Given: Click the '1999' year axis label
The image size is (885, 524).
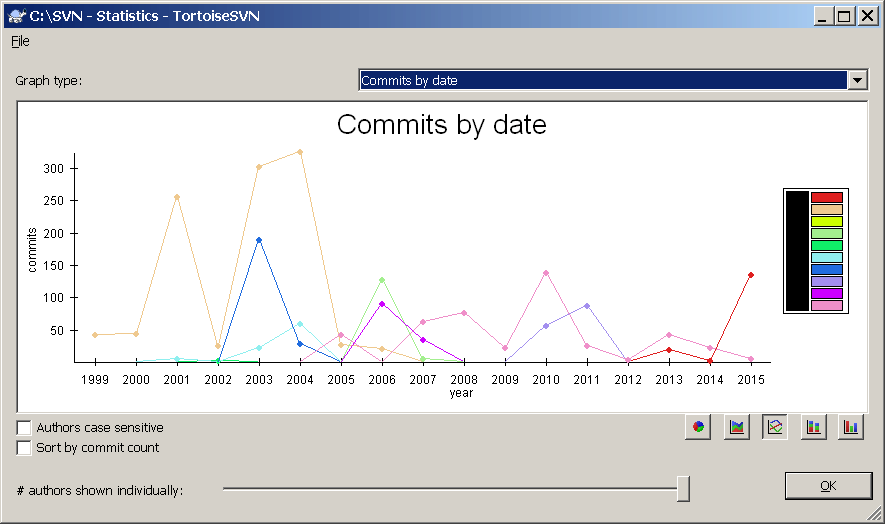Looking at the screenshot, I should 95,380.
